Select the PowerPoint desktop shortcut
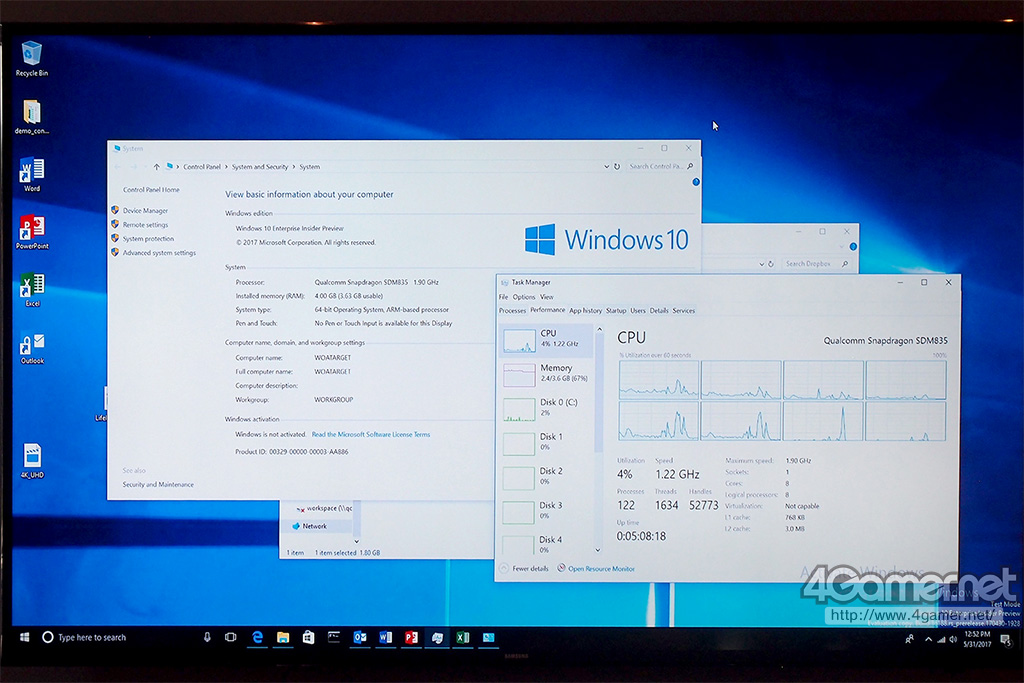This screenshot has height=683, width=1024. point(31,231)
